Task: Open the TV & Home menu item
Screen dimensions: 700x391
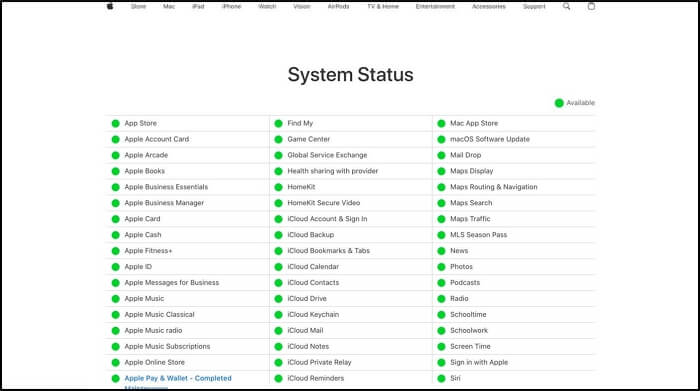Action: [x=383, y=6]
